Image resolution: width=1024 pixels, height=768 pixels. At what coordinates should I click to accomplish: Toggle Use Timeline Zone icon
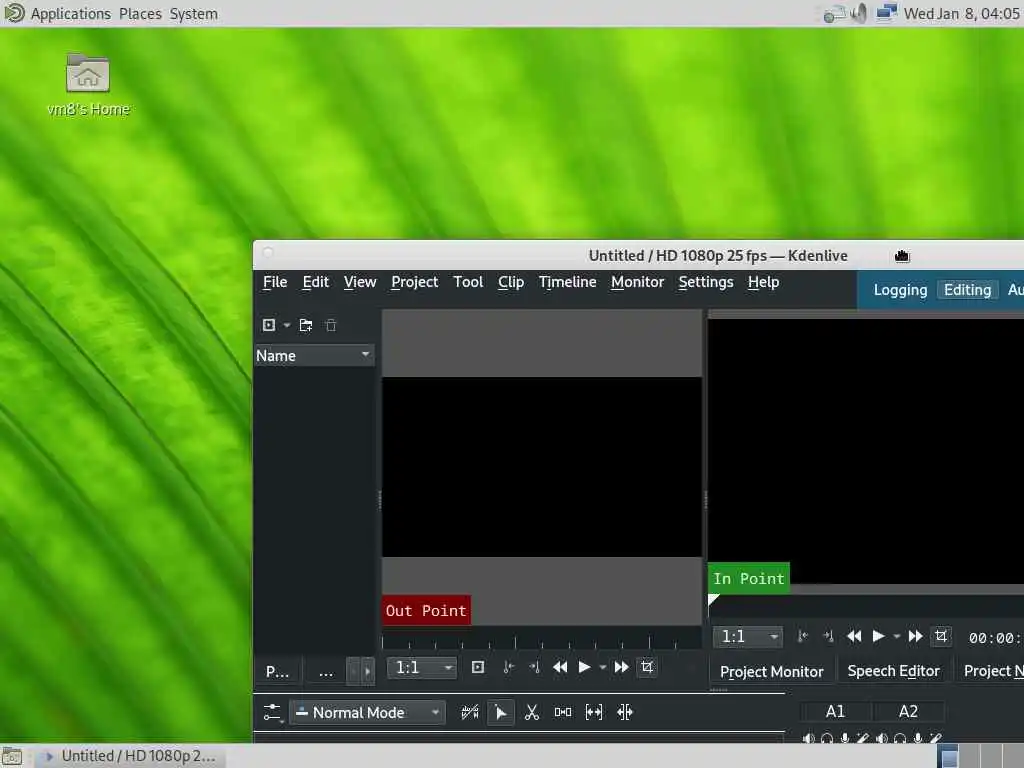tap(470, 712)
